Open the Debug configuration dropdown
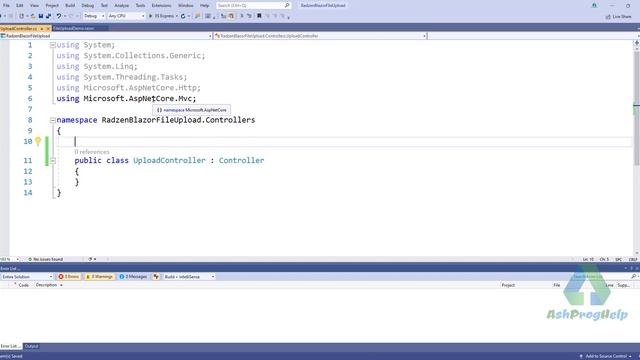Viewport: 640px width, 360px height. [94, 16]
